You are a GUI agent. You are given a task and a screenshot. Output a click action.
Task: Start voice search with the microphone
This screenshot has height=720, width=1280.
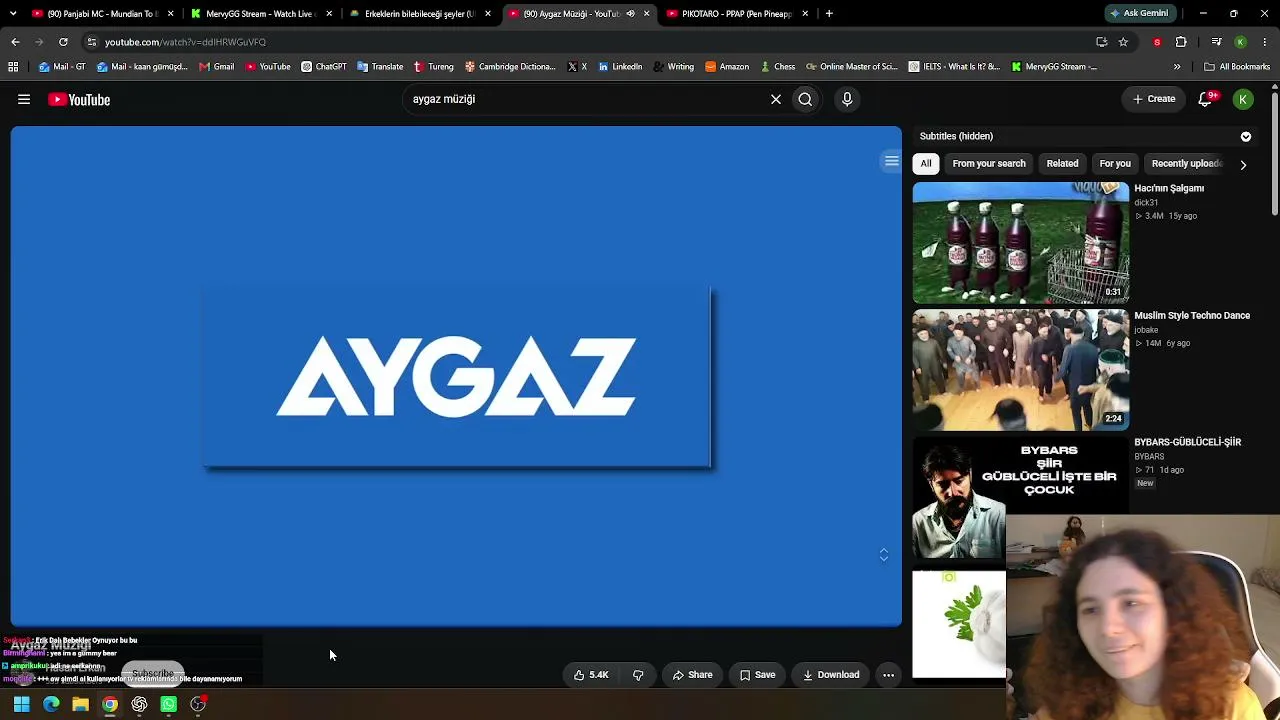coord(847,99)
